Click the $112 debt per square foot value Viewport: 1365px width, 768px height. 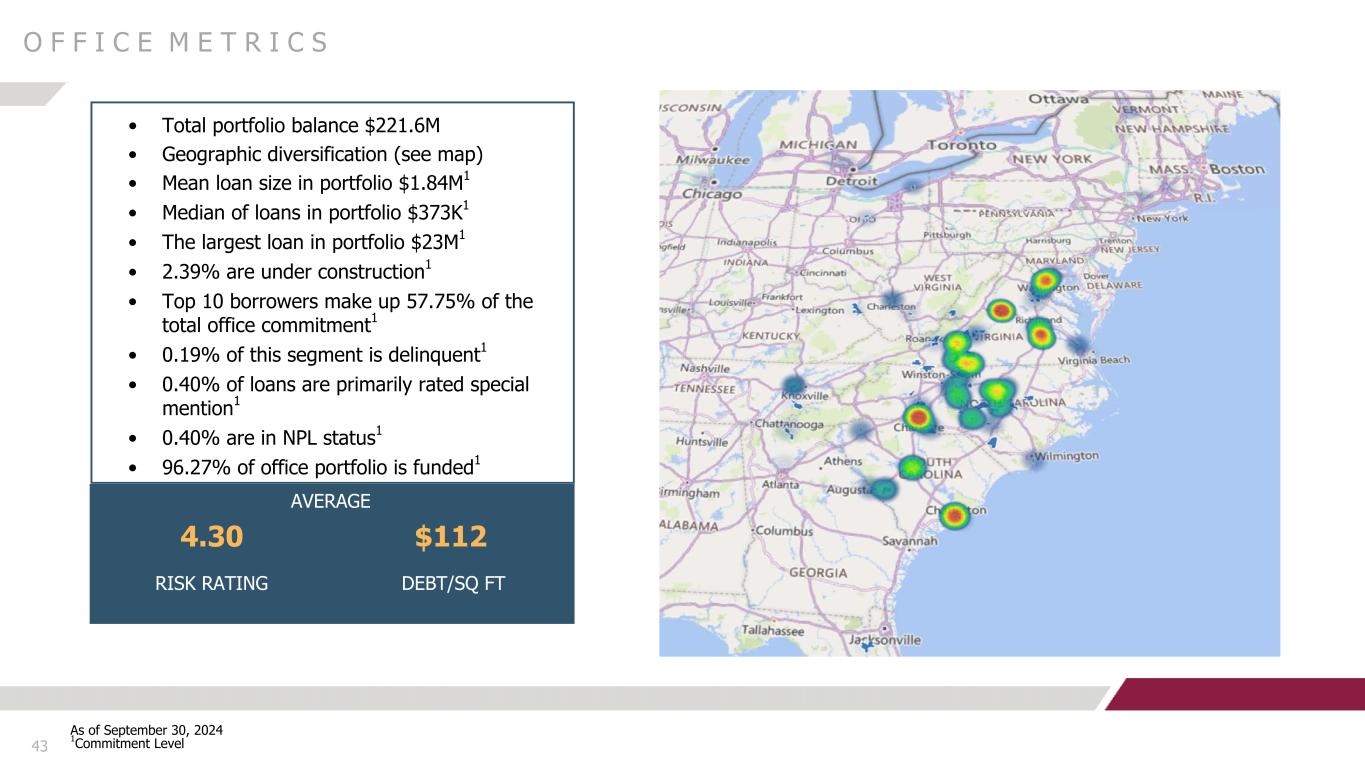click(x=450, y=538)
